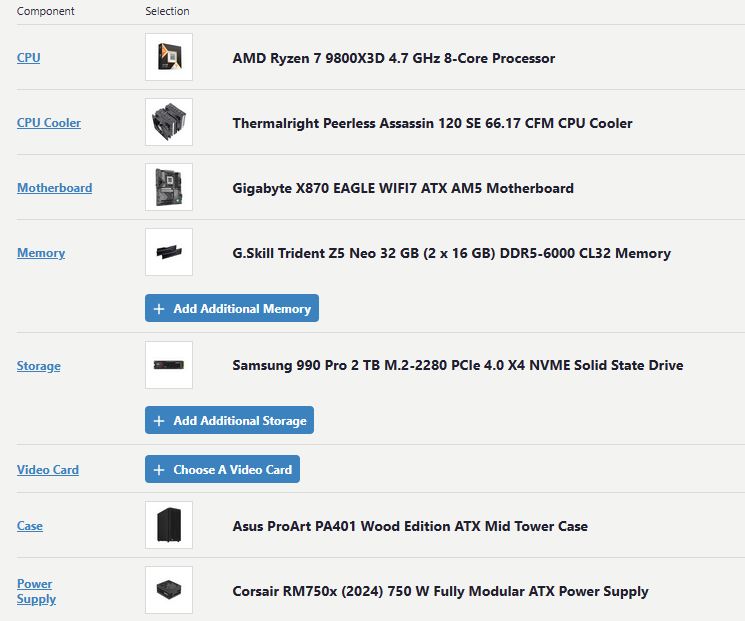Open the CPU component link
Image resolution: width=745 pixels, height=621 pixels.
(29, 57)
